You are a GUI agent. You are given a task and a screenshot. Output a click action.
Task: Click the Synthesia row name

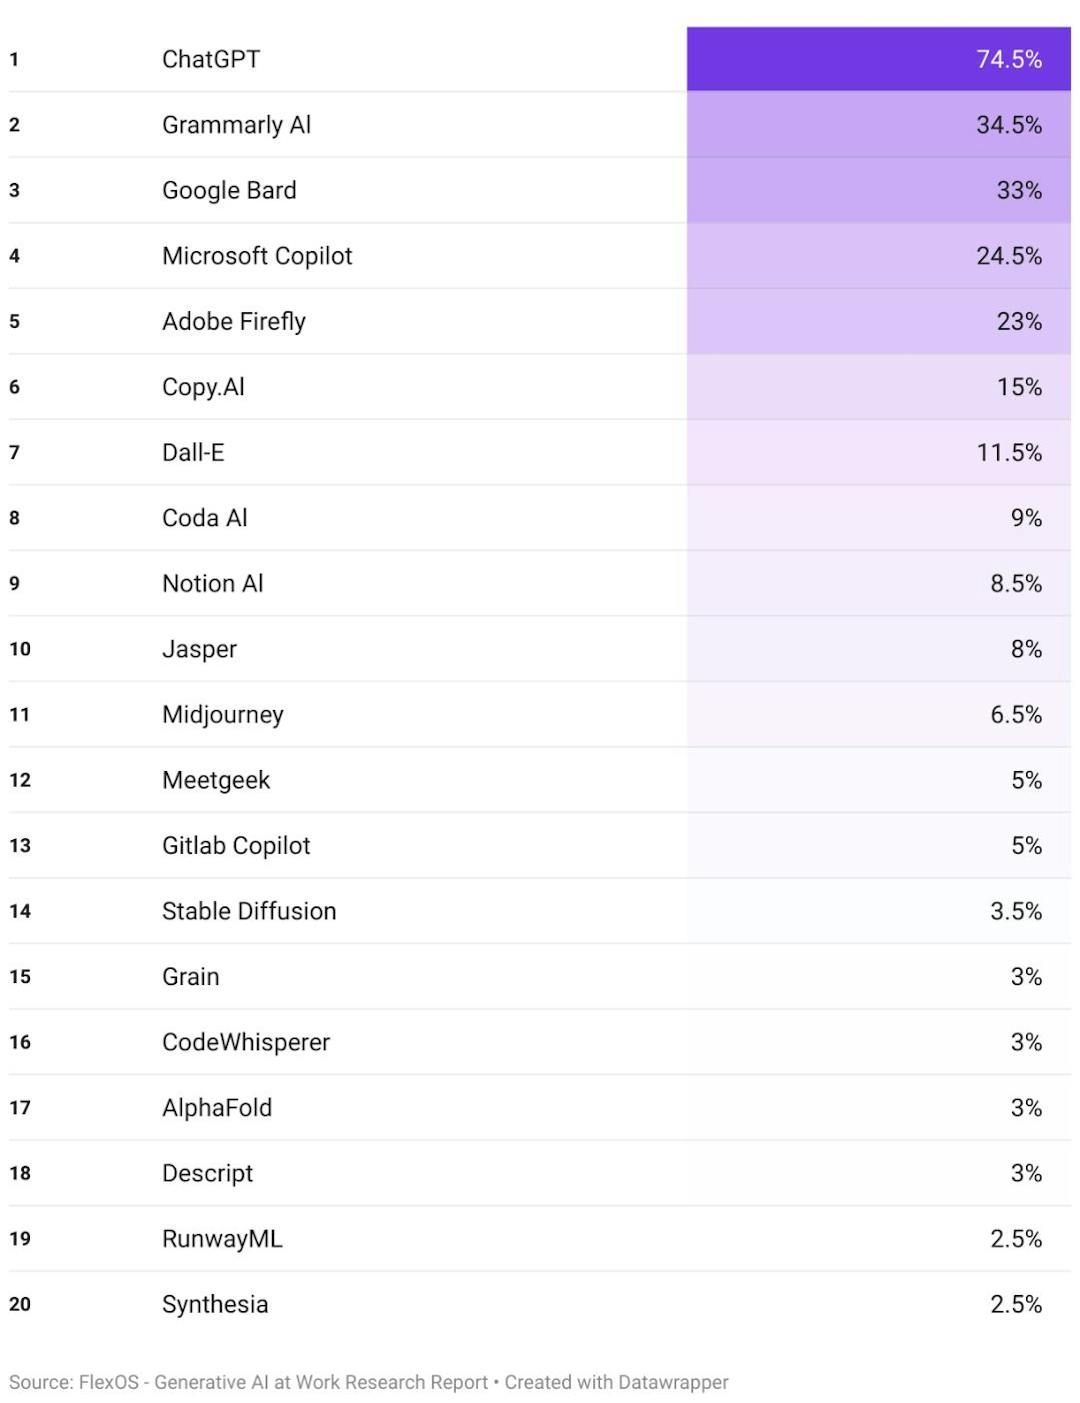click(x=215, y=1304)
